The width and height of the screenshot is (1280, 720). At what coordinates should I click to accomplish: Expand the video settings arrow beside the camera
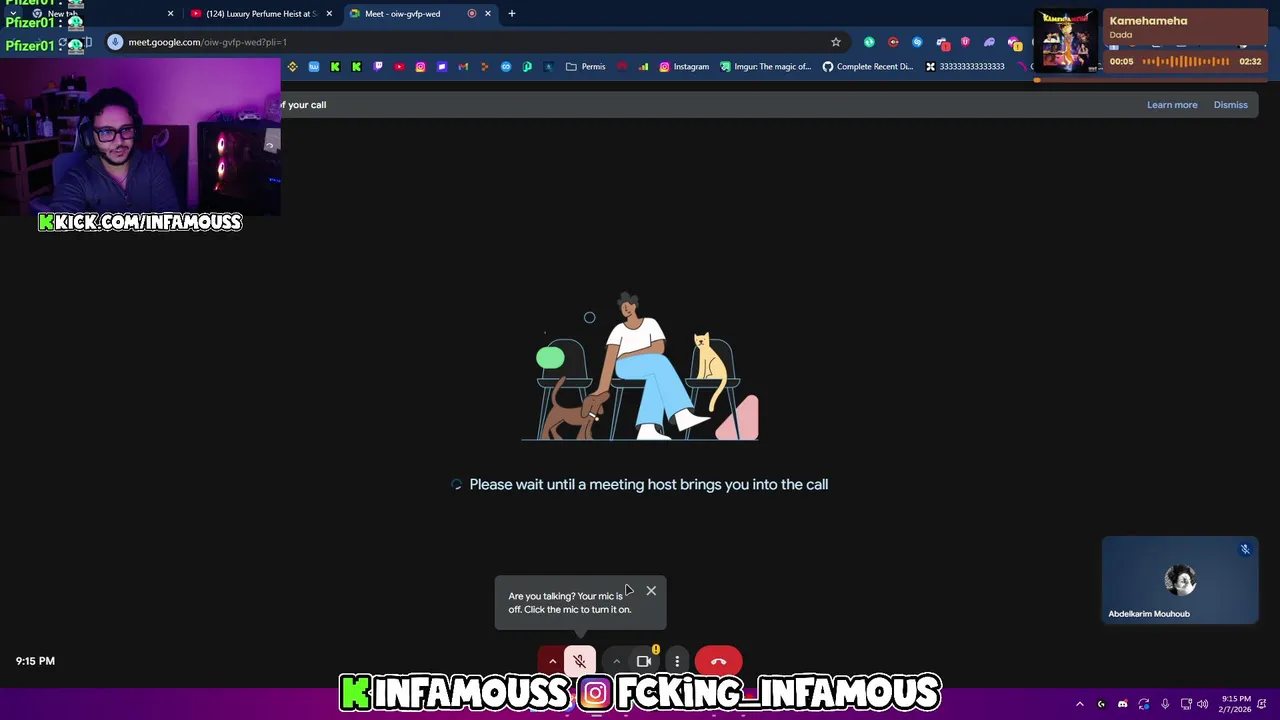pos(616,661)
